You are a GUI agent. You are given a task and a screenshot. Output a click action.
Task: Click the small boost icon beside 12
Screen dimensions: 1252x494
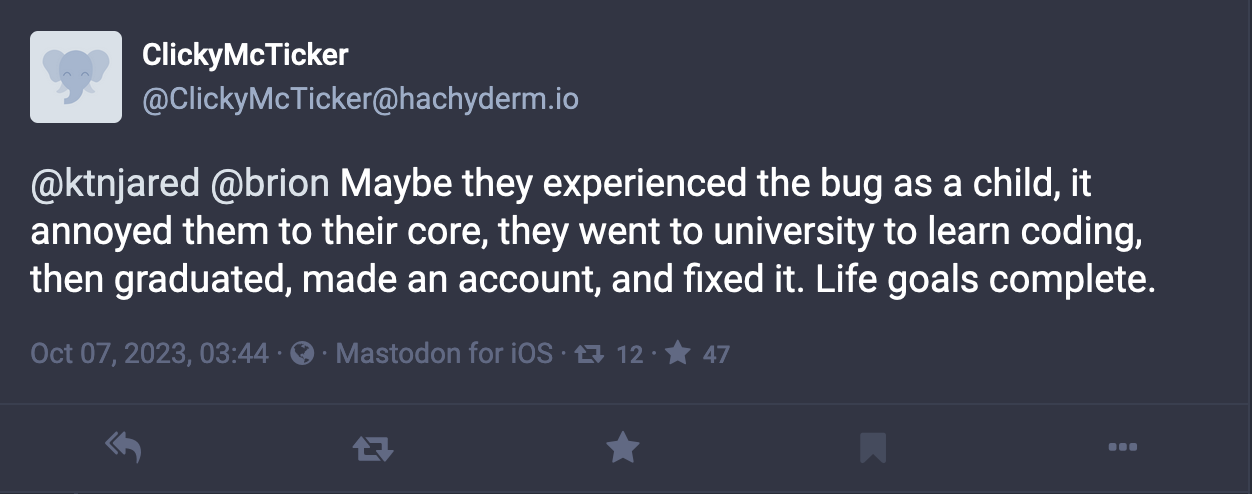[591, 354]
